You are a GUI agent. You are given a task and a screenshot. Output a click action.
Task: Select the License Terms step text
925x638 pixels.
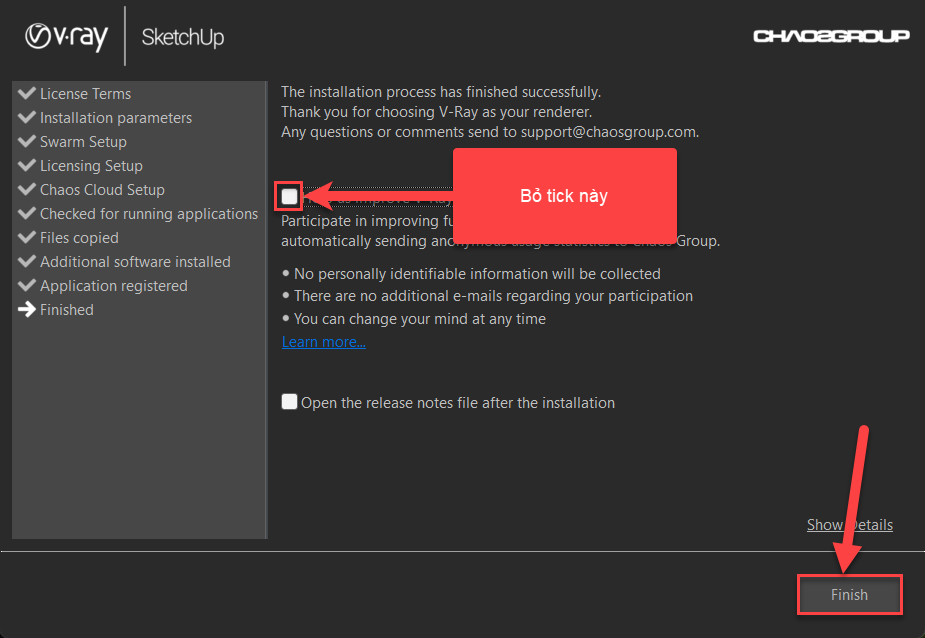[86, 94]
